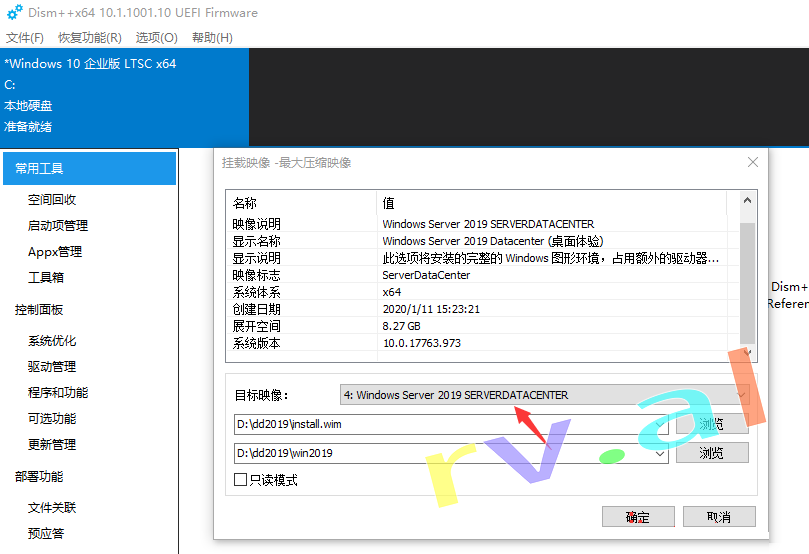Image resolution: width=809 pixels, height=554 pixels.
Task: Click the 值 column header
Action: click(x=551, y=203)
